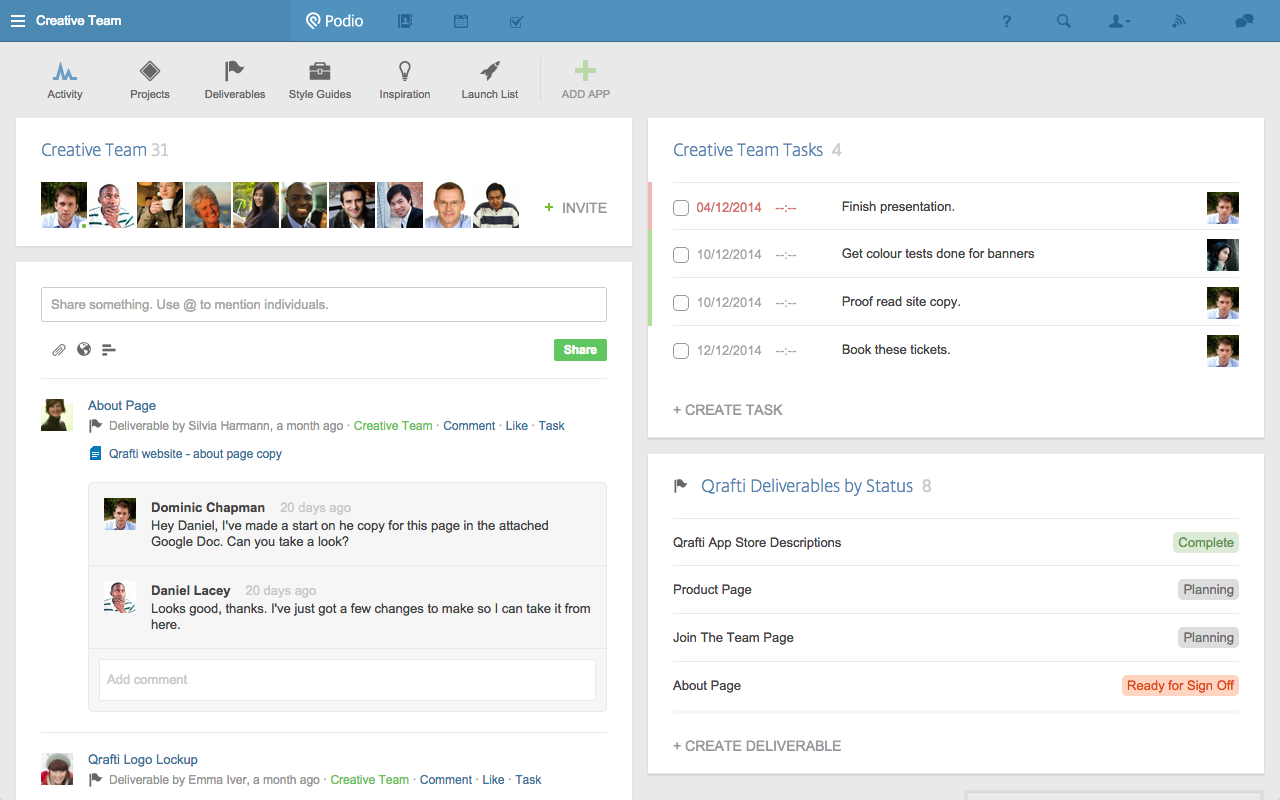Click the green Share button
This screenshot has height=800, width=1280.
pos(580,350)
